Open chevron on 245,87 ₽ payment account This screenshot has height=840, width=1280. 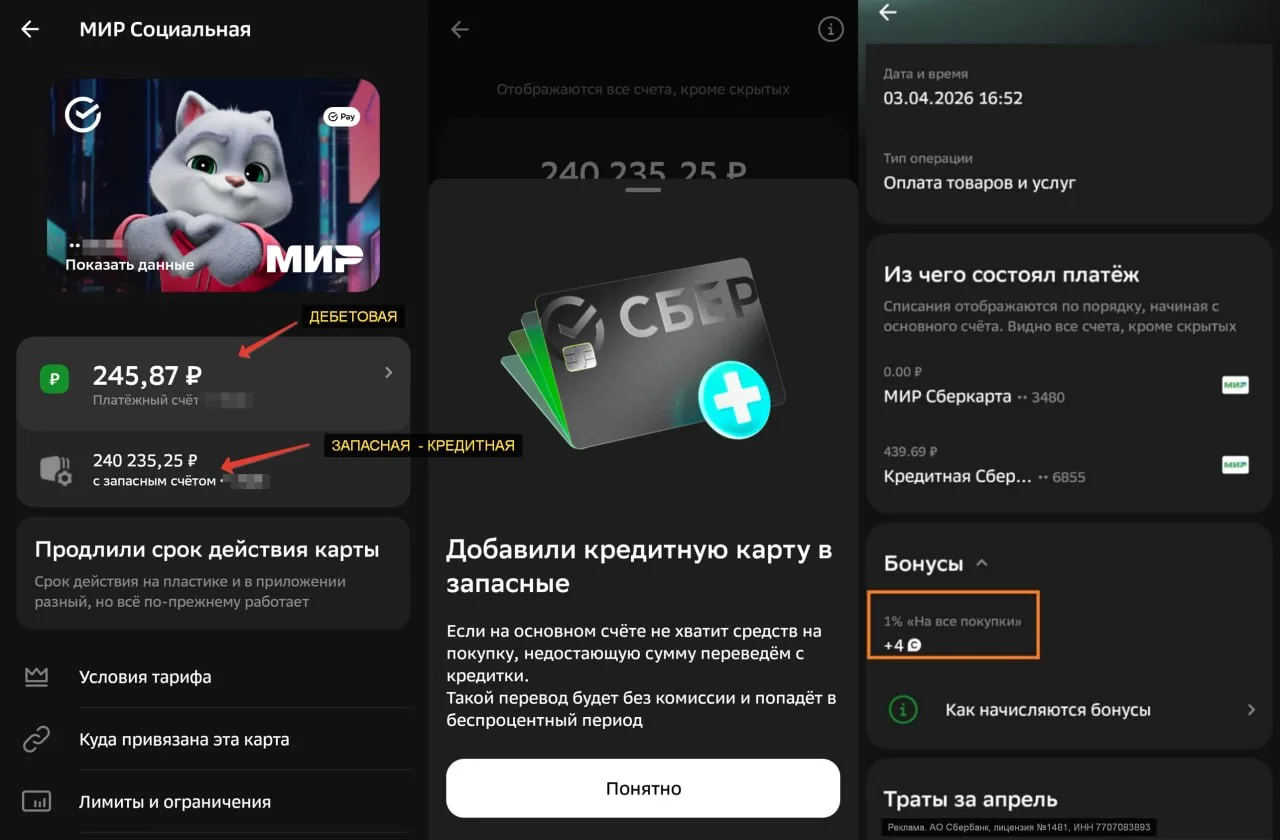(x=388, y=373)
